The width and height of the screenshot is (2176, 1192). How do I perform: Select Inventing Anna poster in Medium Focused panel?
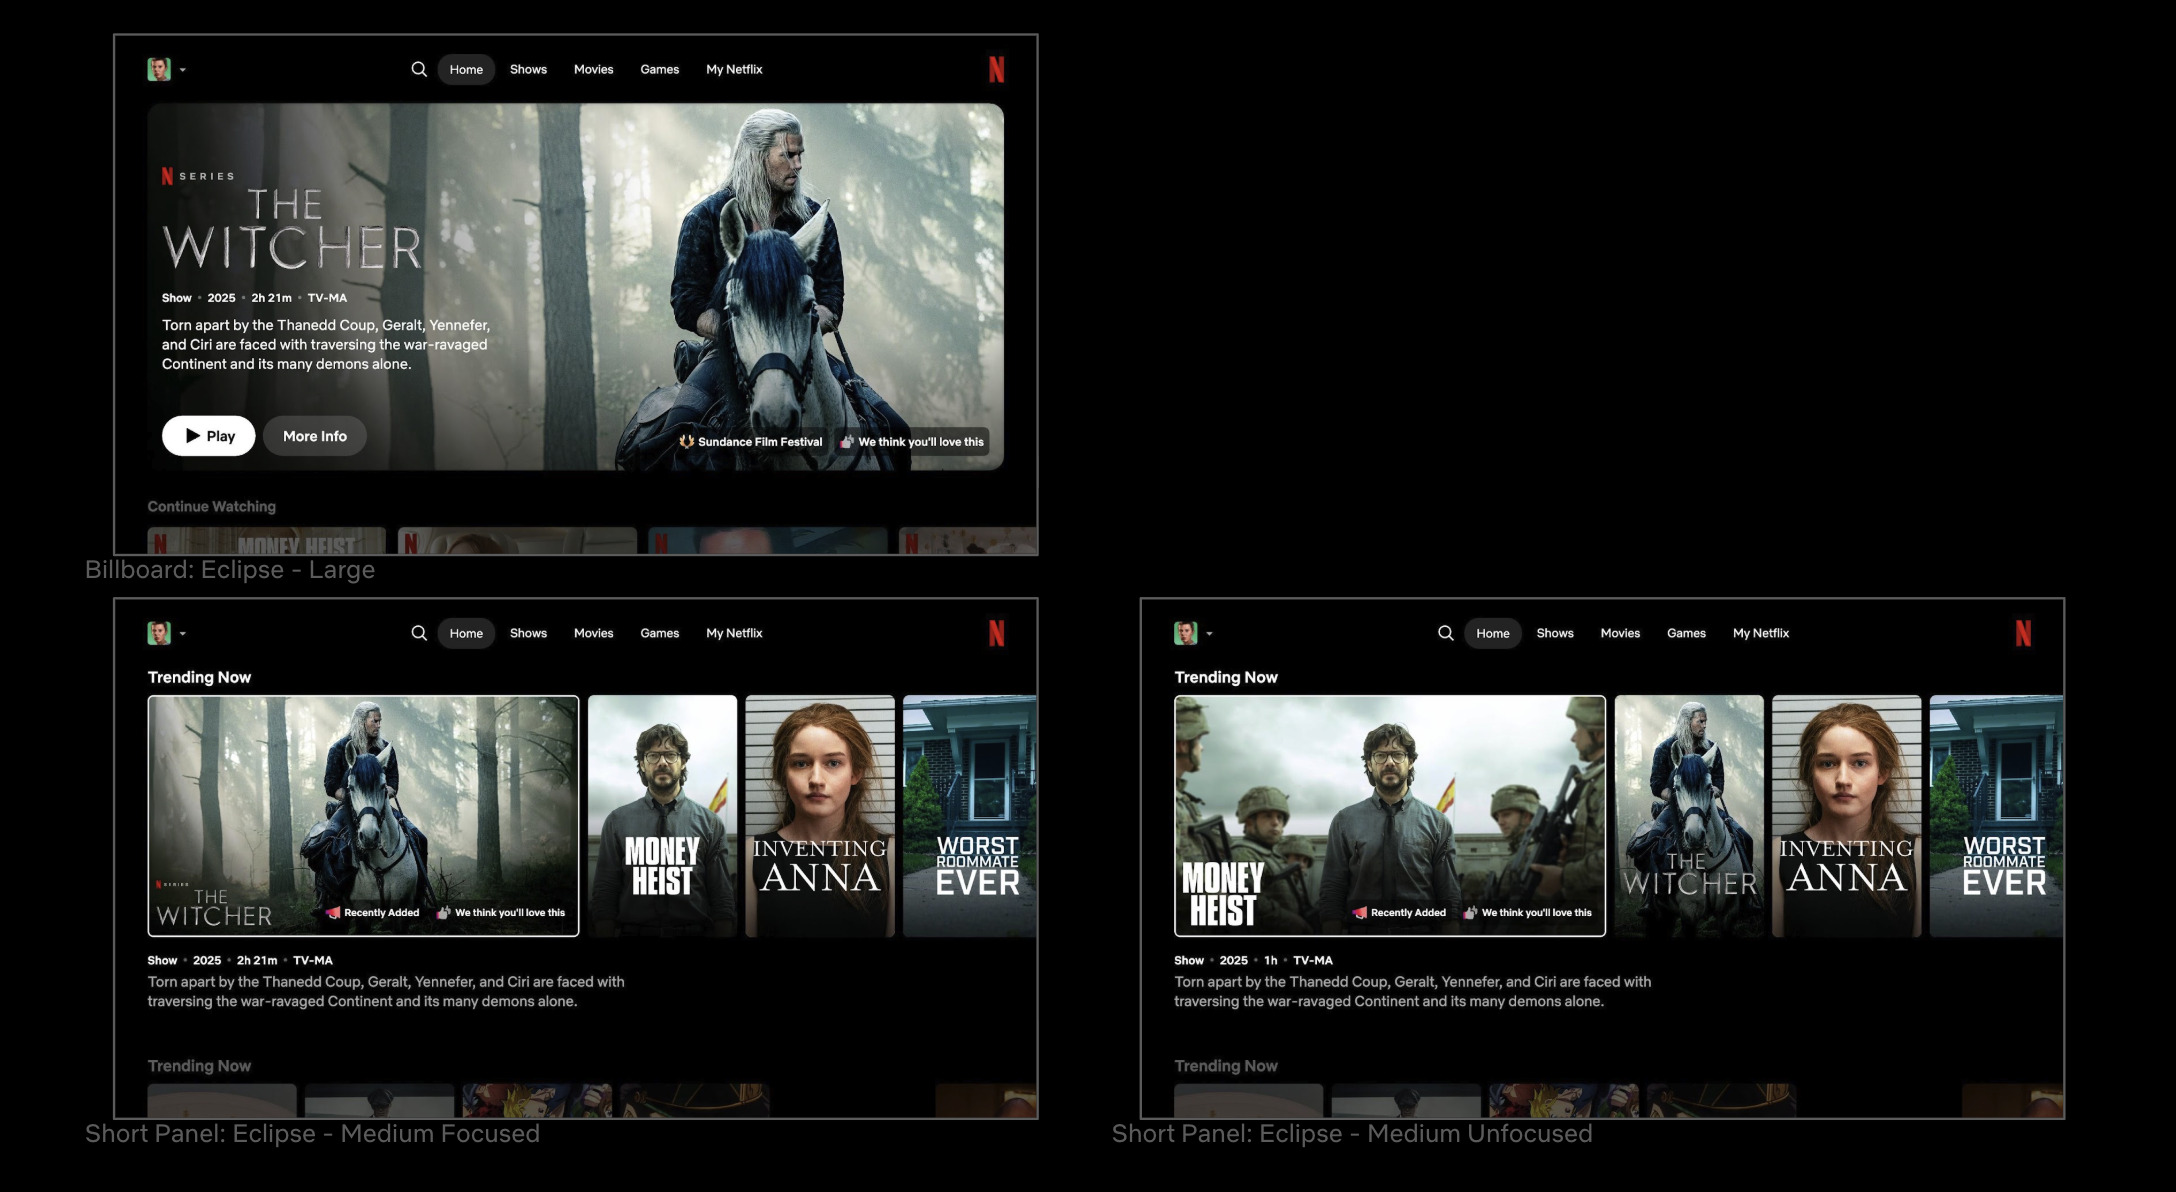pyautogui.click(x=820, y=816)
